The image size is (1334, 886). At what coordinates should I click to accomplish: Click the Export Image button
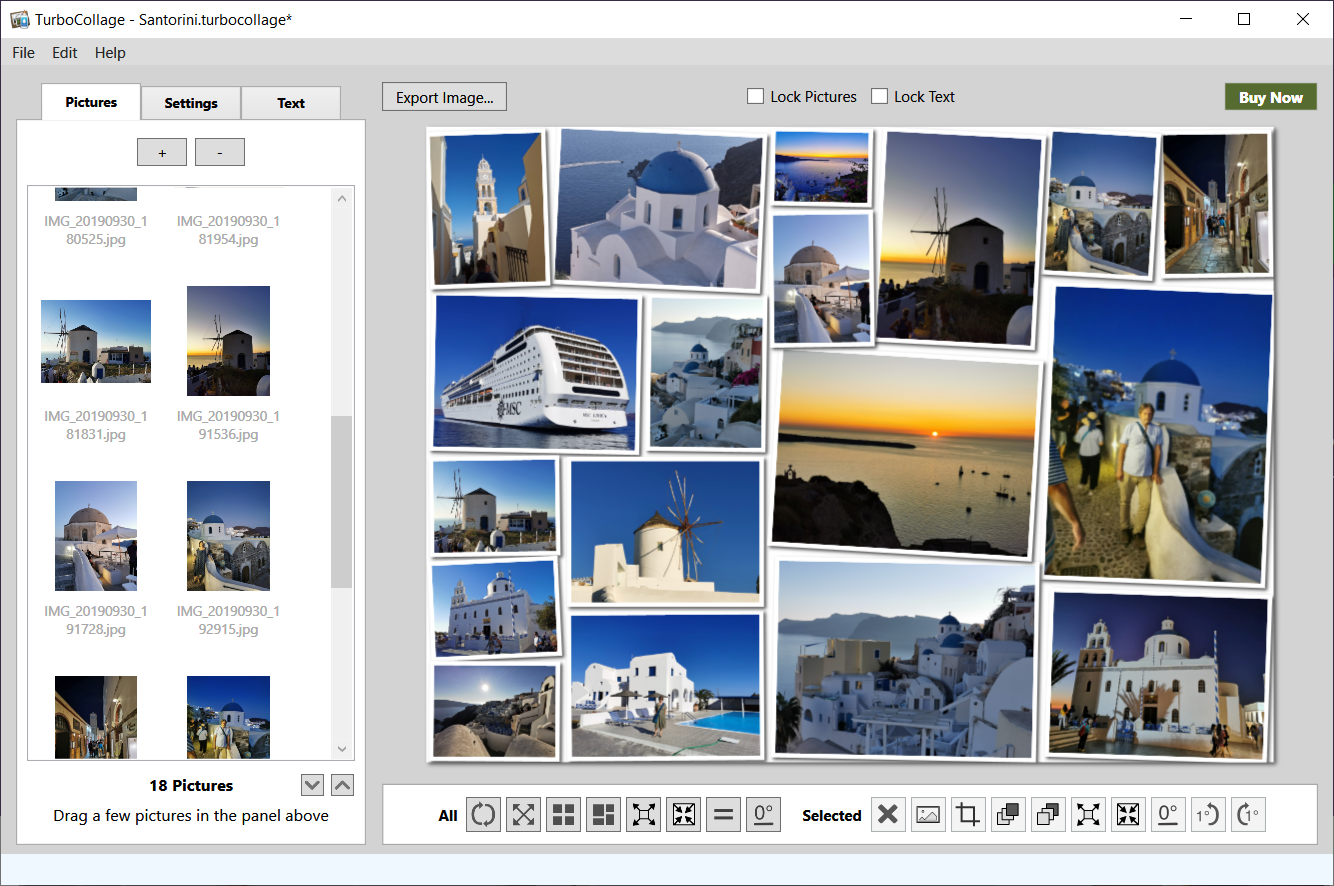coord(444,97)
